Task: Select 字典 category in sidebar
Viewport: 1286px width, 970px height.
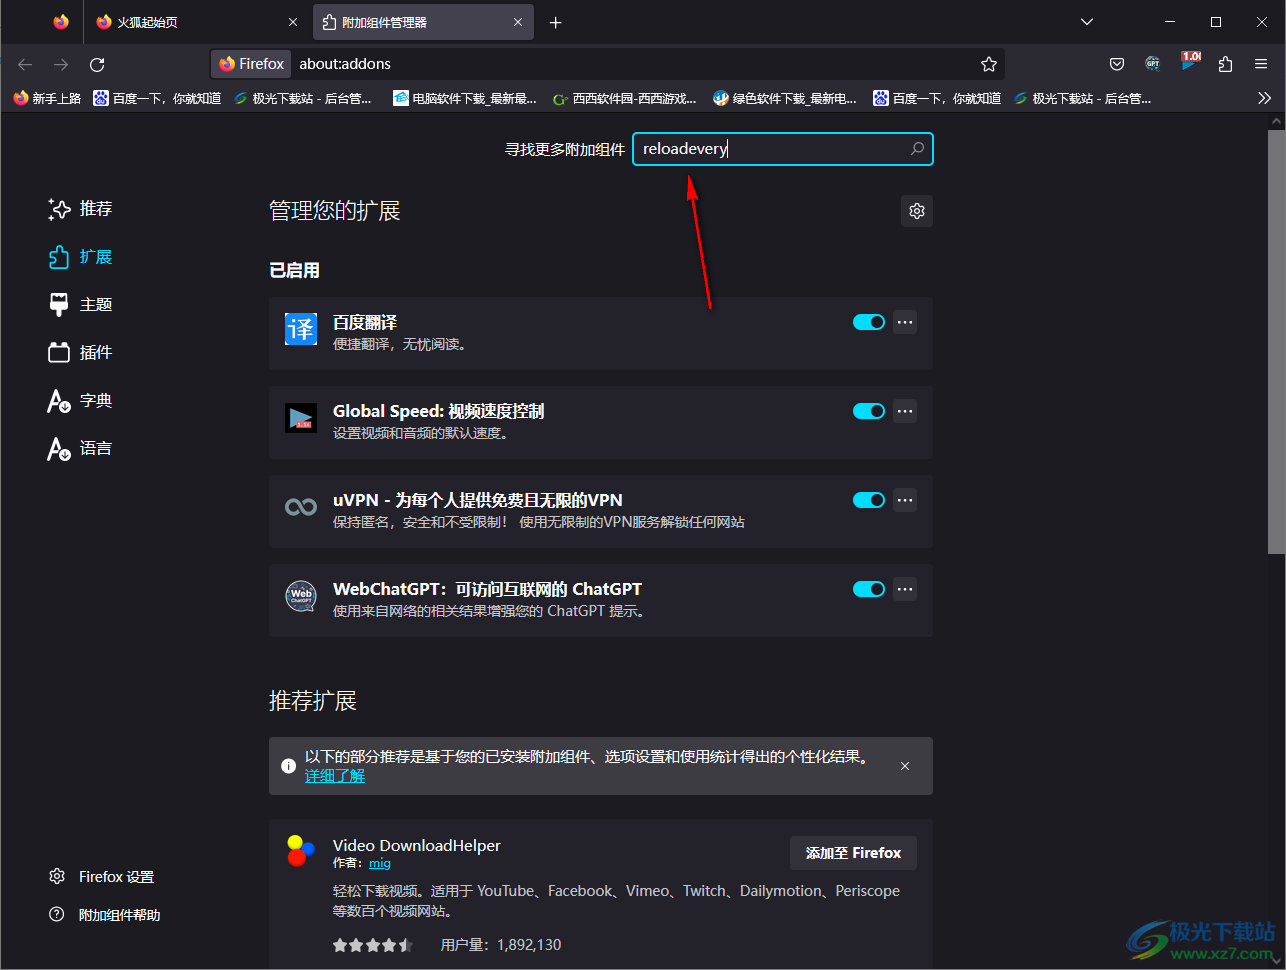Action: [81, 401]
